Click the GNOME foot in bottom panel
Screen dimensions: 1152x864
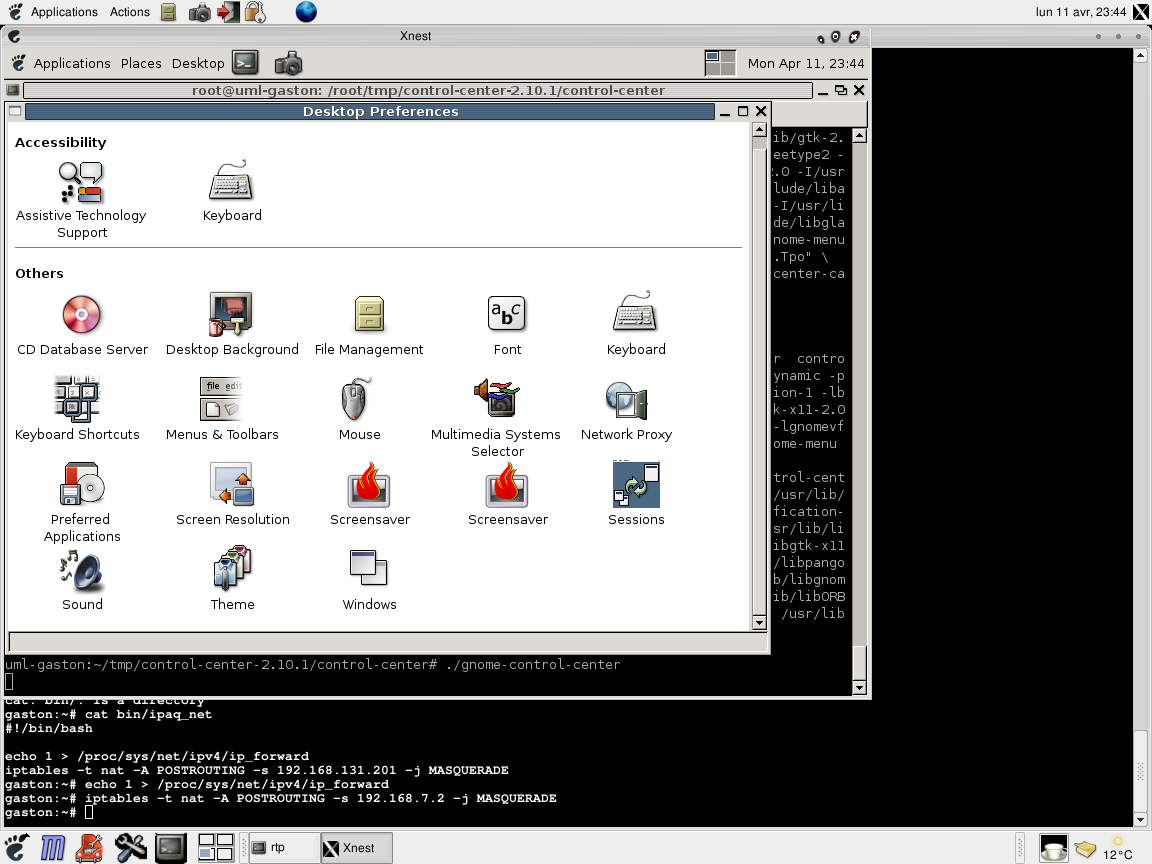click(x=16, y=848)
